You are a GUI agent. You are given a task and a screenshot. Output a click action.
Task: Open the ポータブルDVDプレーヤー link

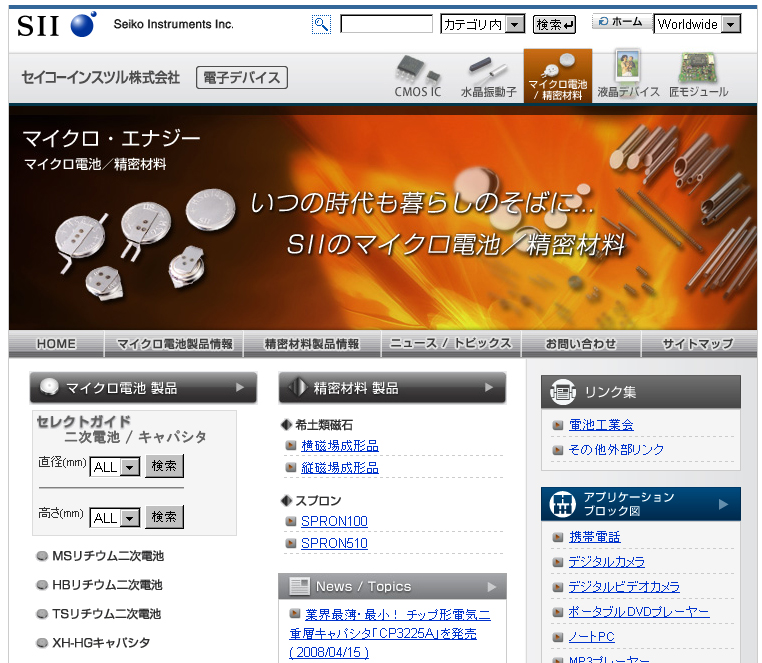pyautogui.click(x=639, y=611)
